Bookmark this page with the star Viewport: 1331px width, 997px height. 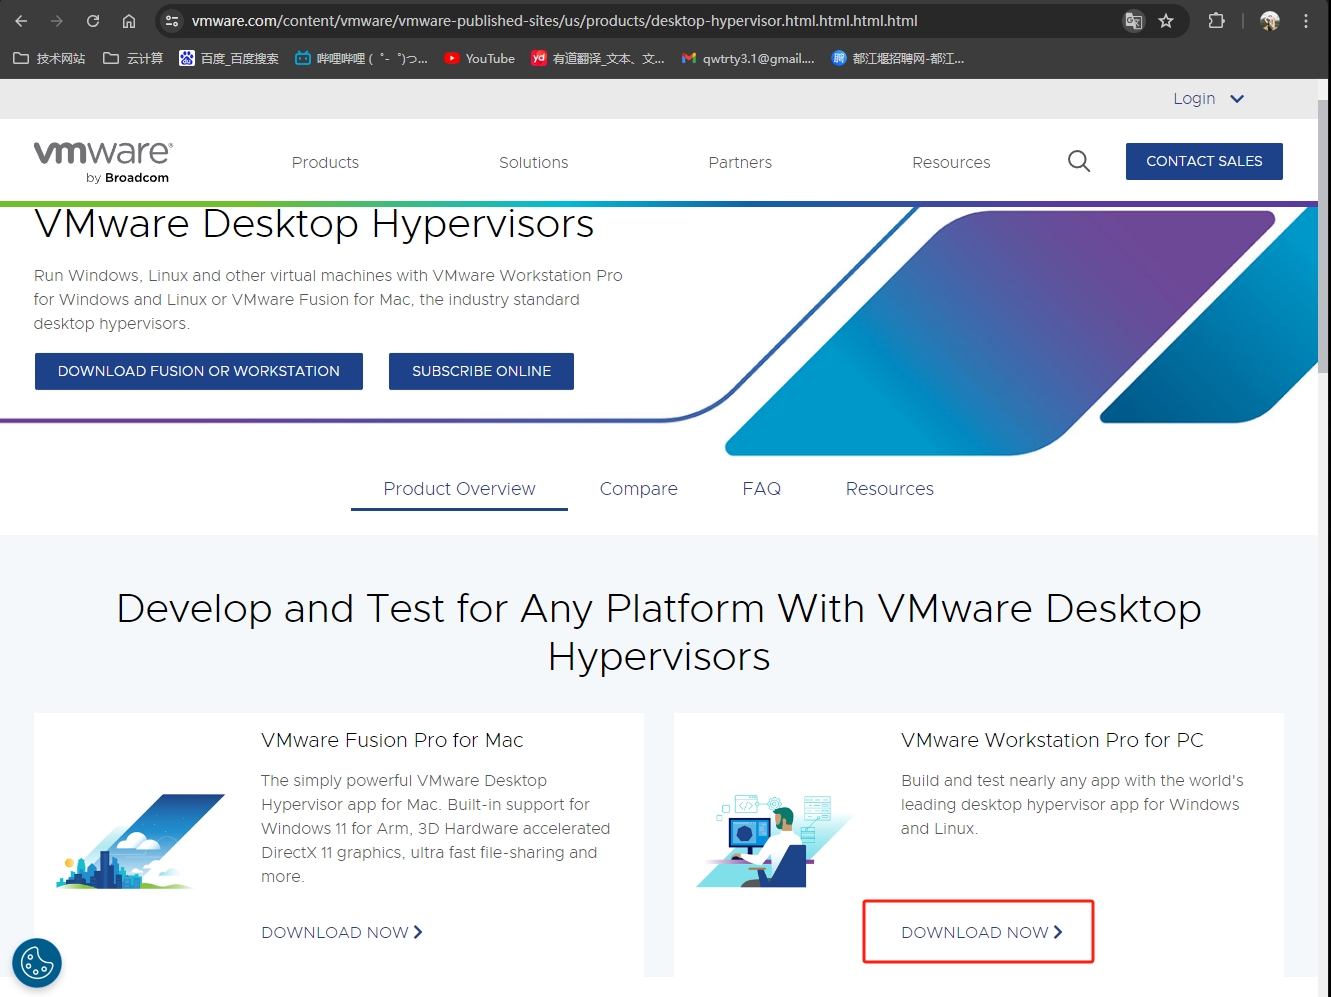tap(1166, 21)
